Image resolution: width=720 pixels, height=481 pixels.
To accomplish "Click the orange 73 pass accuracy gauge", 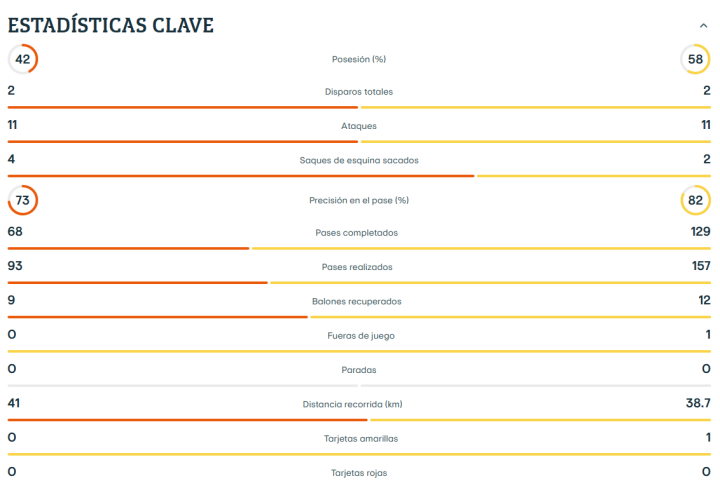I will [23, 200].
